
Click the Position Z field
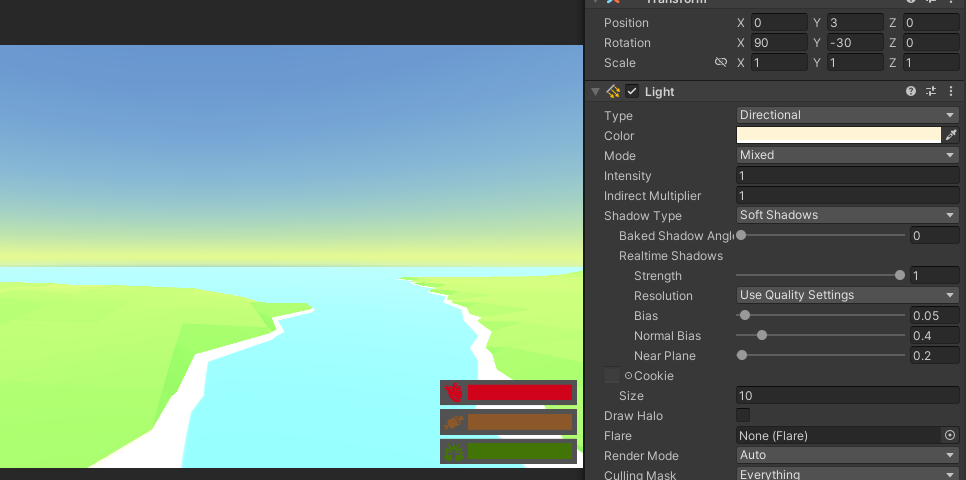click(932, 23)
